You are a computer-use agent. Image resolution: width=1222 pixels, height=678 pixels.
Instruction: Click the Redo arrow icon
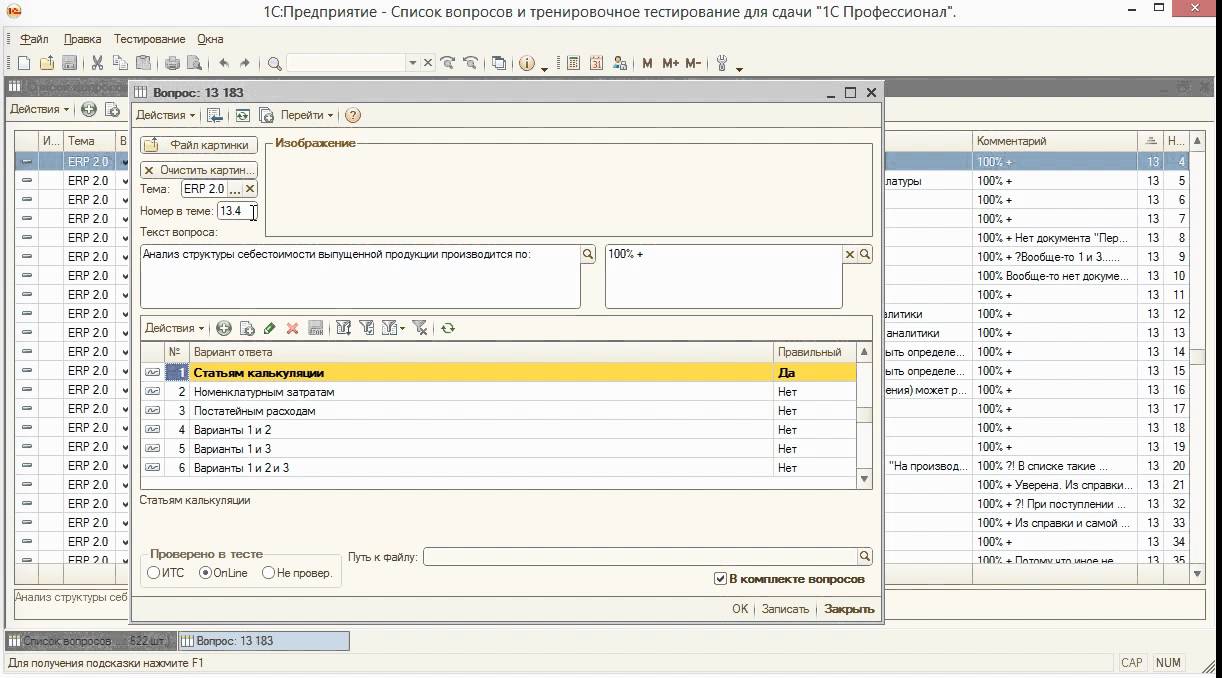pos(245,63)
